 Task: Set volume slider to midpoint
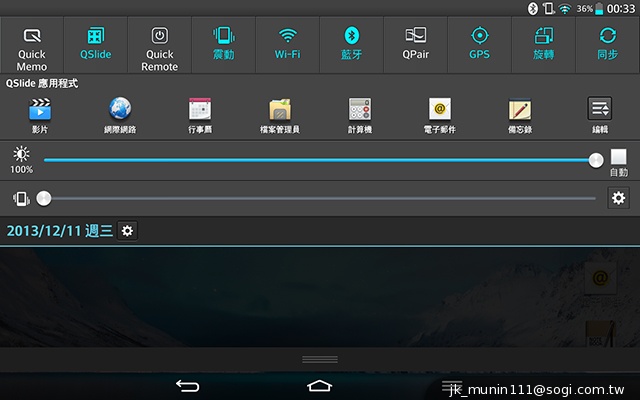tap(320, 199)
